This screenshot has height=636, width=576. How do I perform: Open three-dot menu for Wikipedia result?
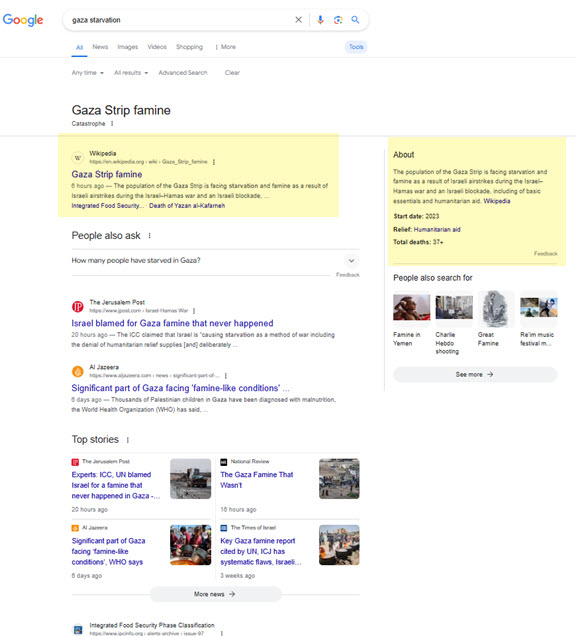point(214,162)
